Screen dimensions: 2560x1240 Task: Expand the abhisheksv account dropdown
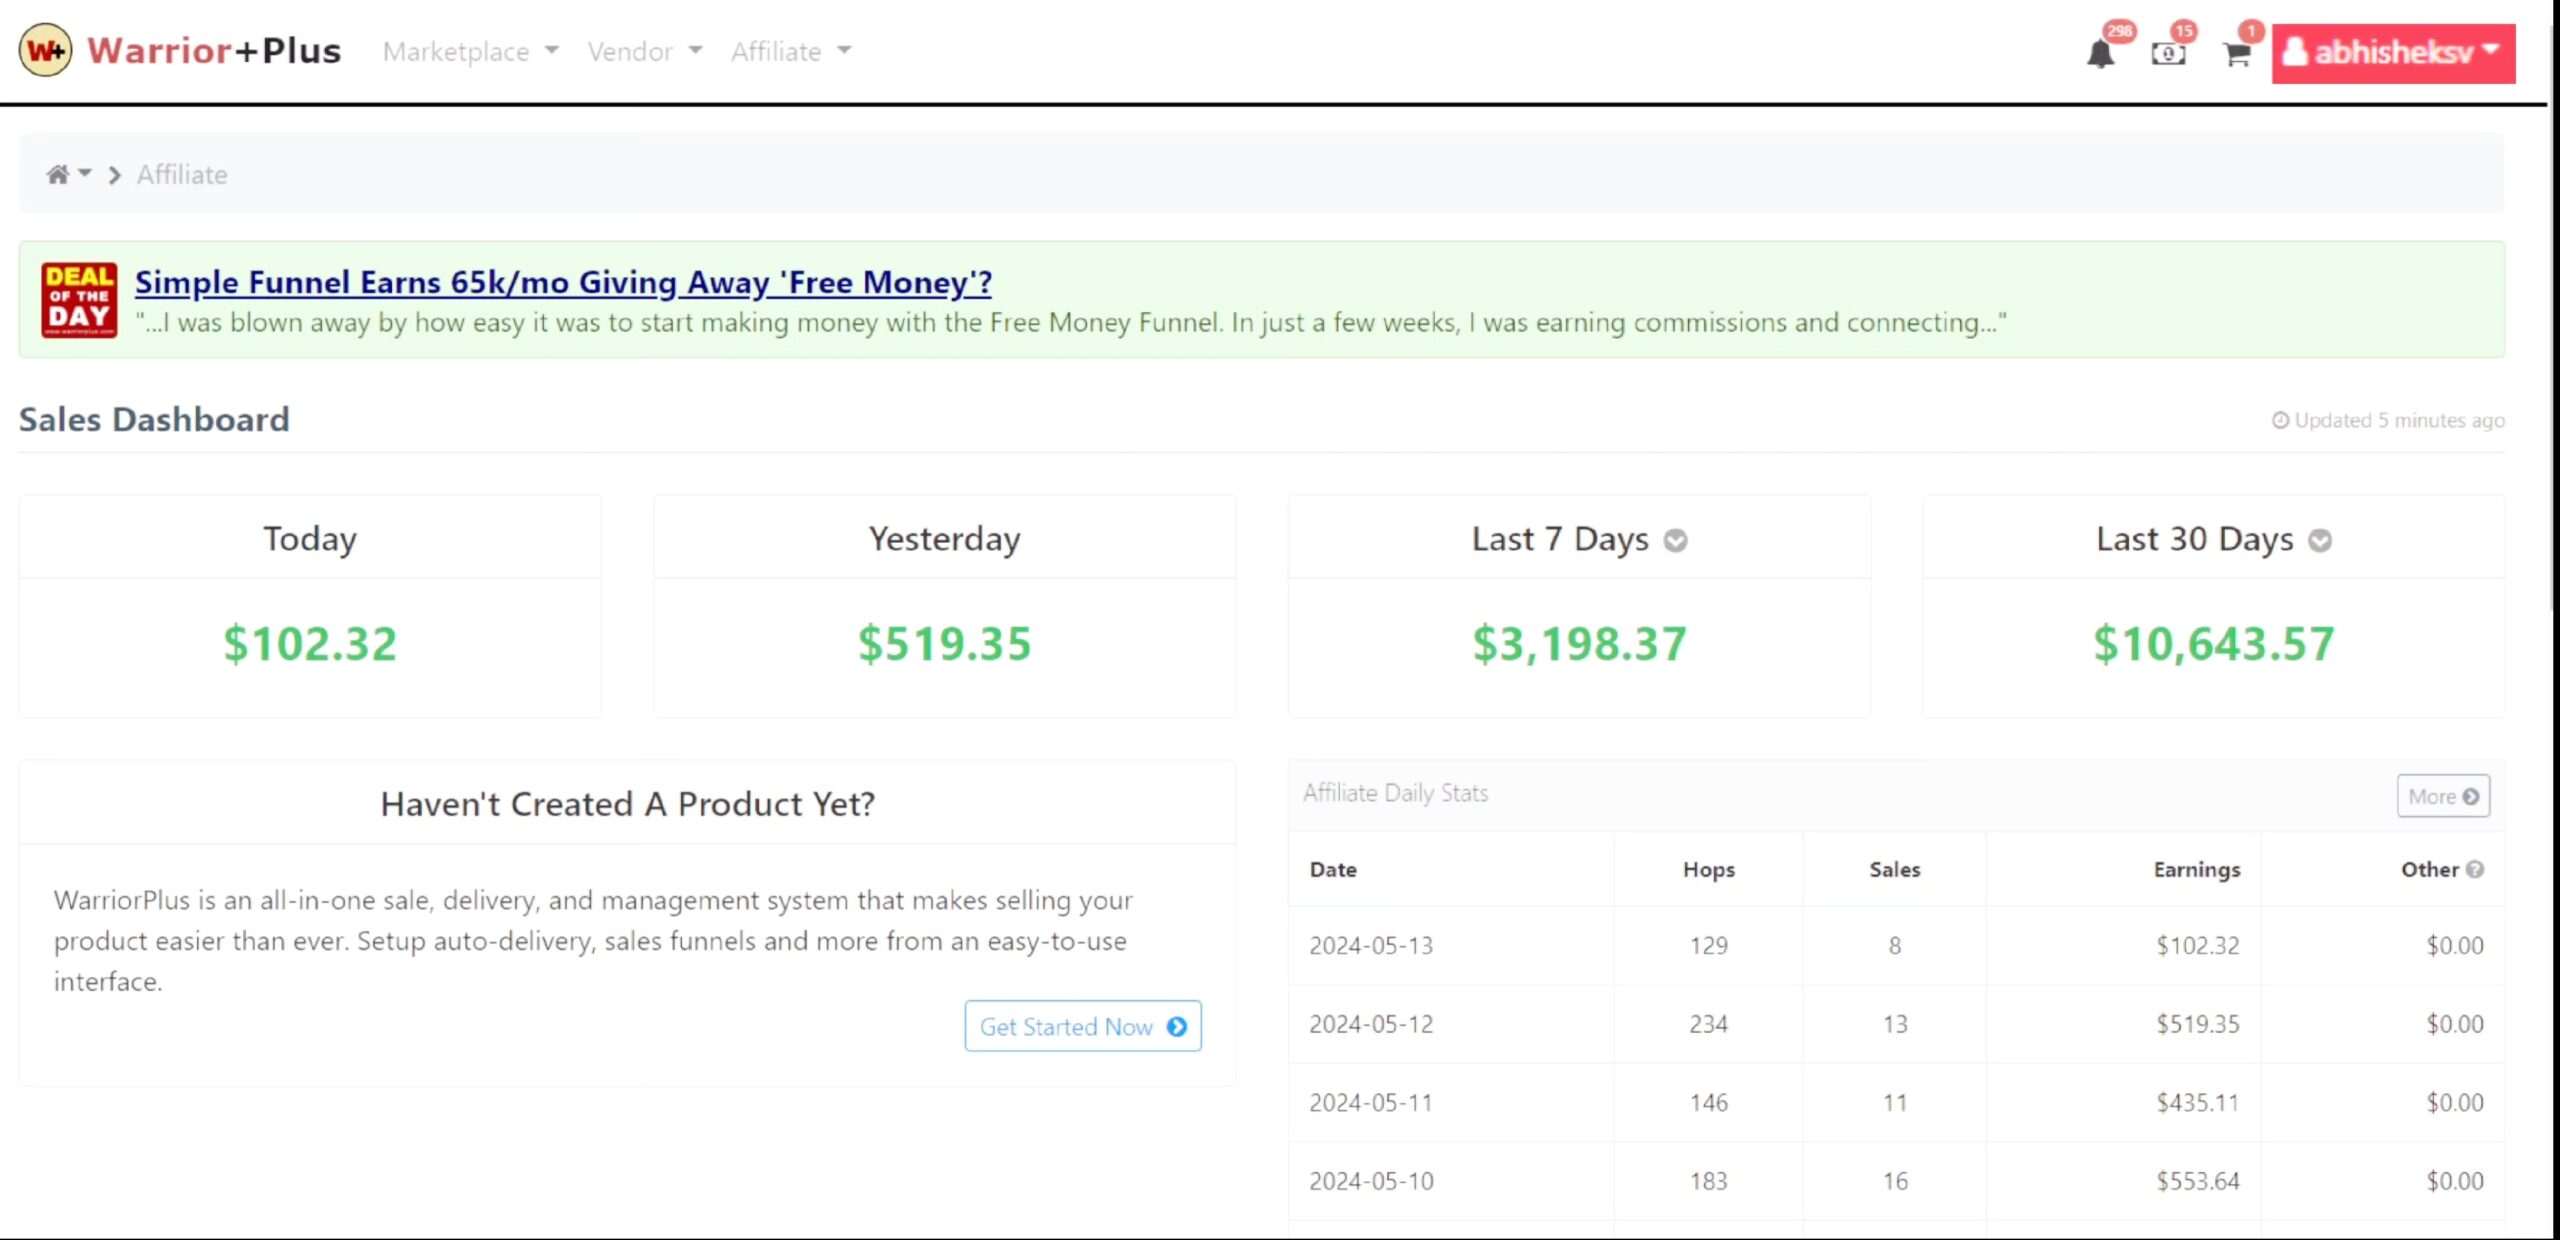tap(2393, 53)
